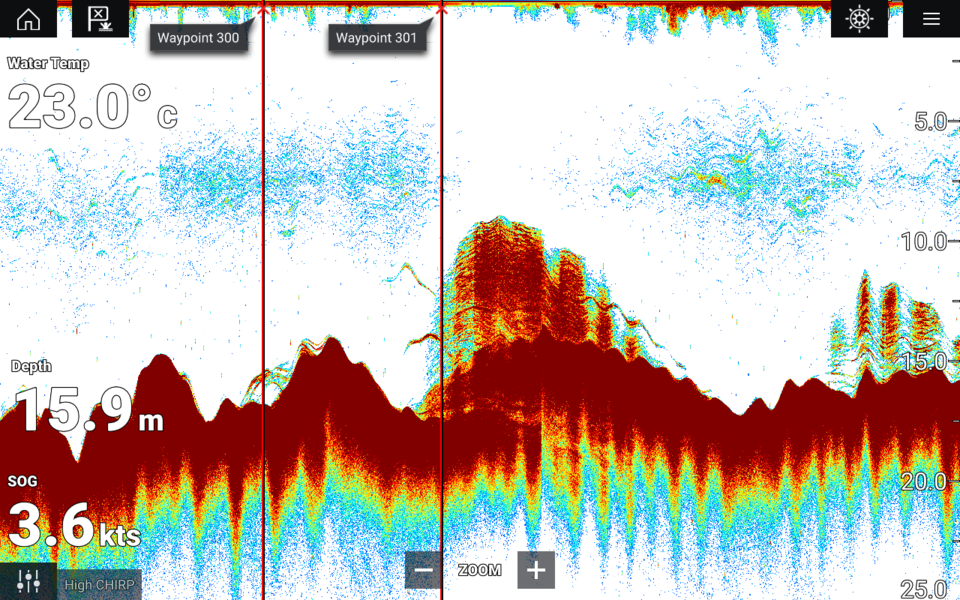Image resolution: width=960 pixels, height=600 pixels.
Task: Click the 25.0 depth scale mark
Action: point(923,588)
